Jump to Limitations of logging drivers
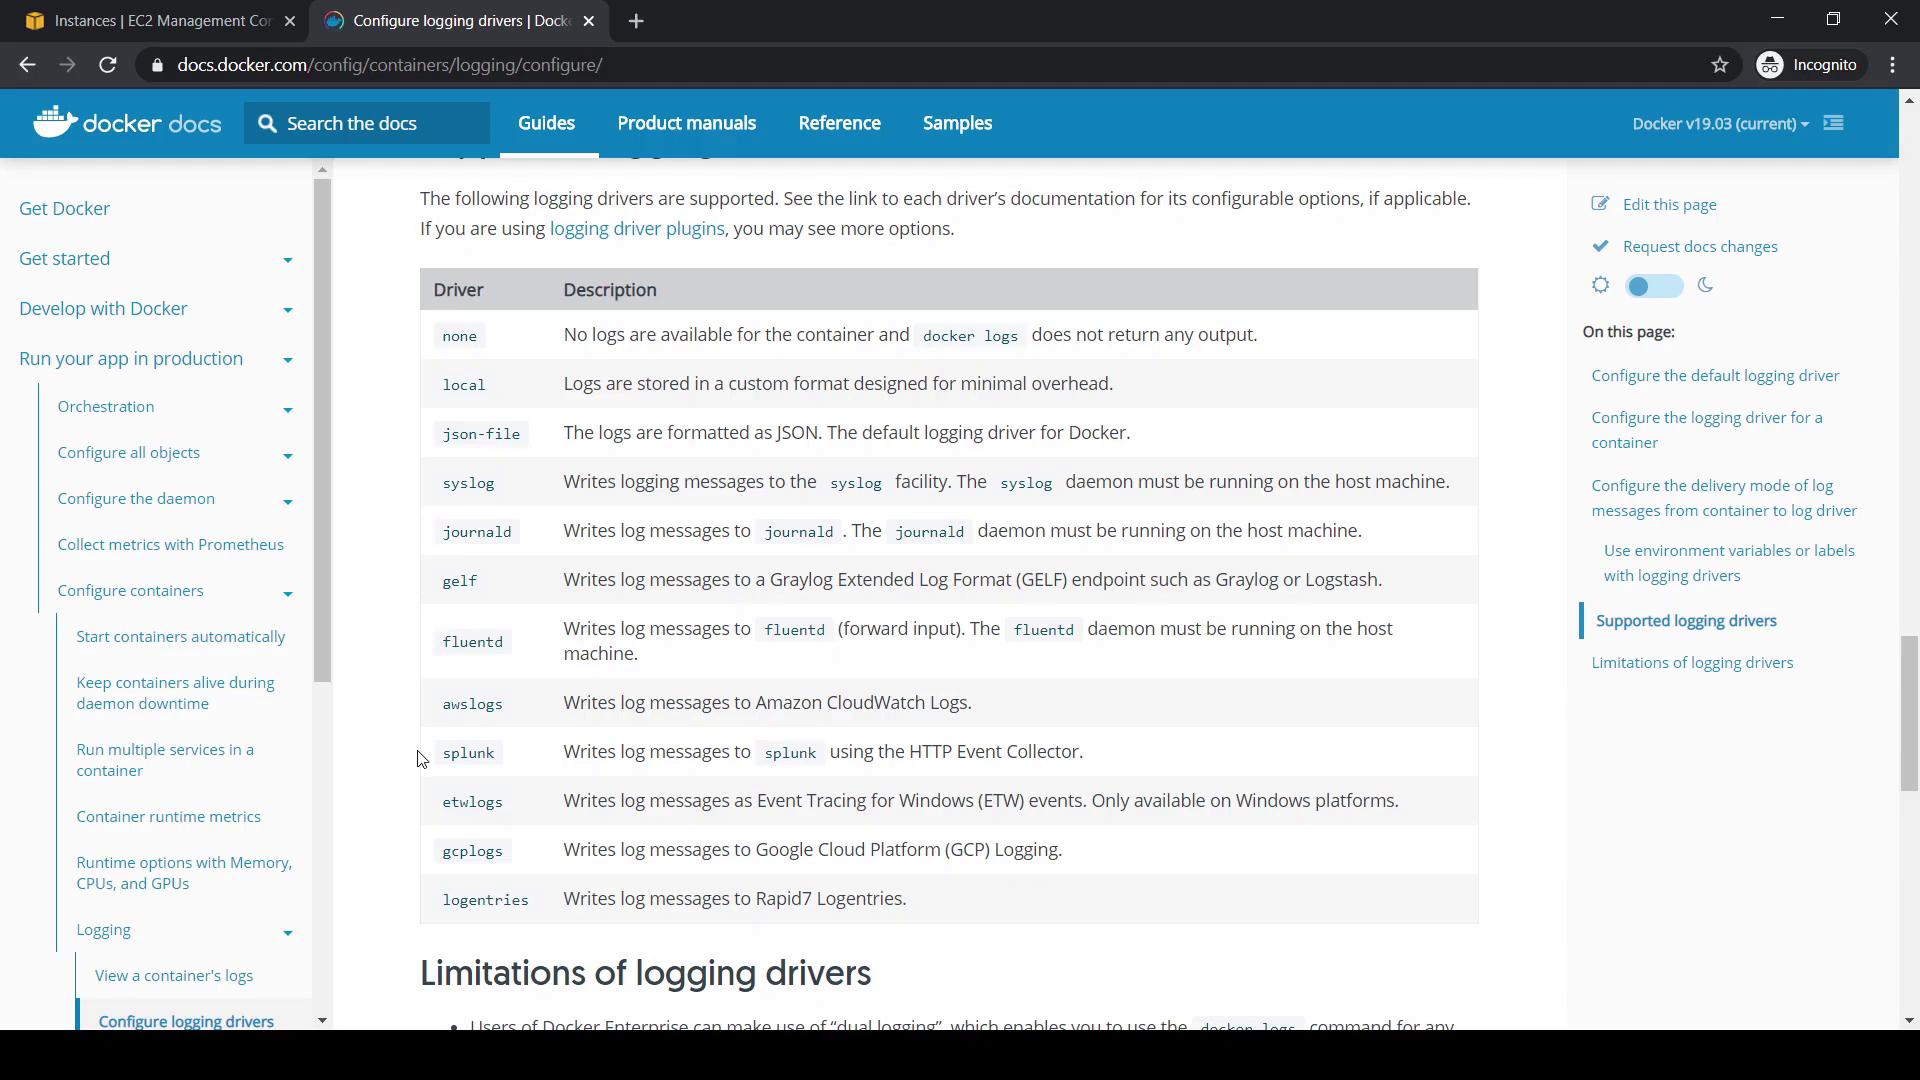The width and height of the screenshot is (1920, 1080). (x=1692, y=663)
